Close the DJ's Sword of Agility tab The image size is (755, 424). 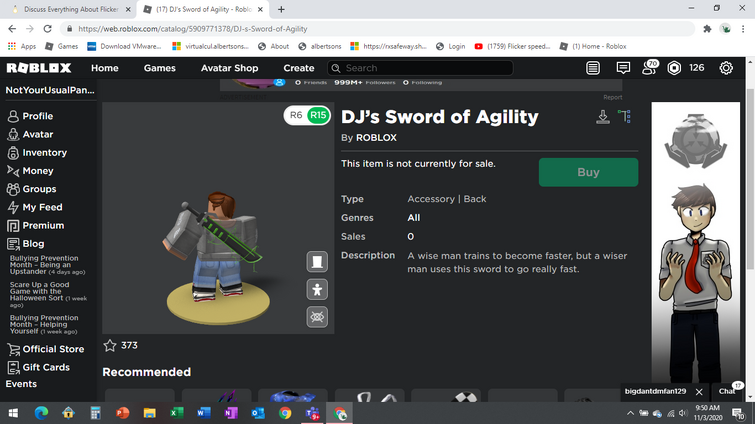(260, 9)
